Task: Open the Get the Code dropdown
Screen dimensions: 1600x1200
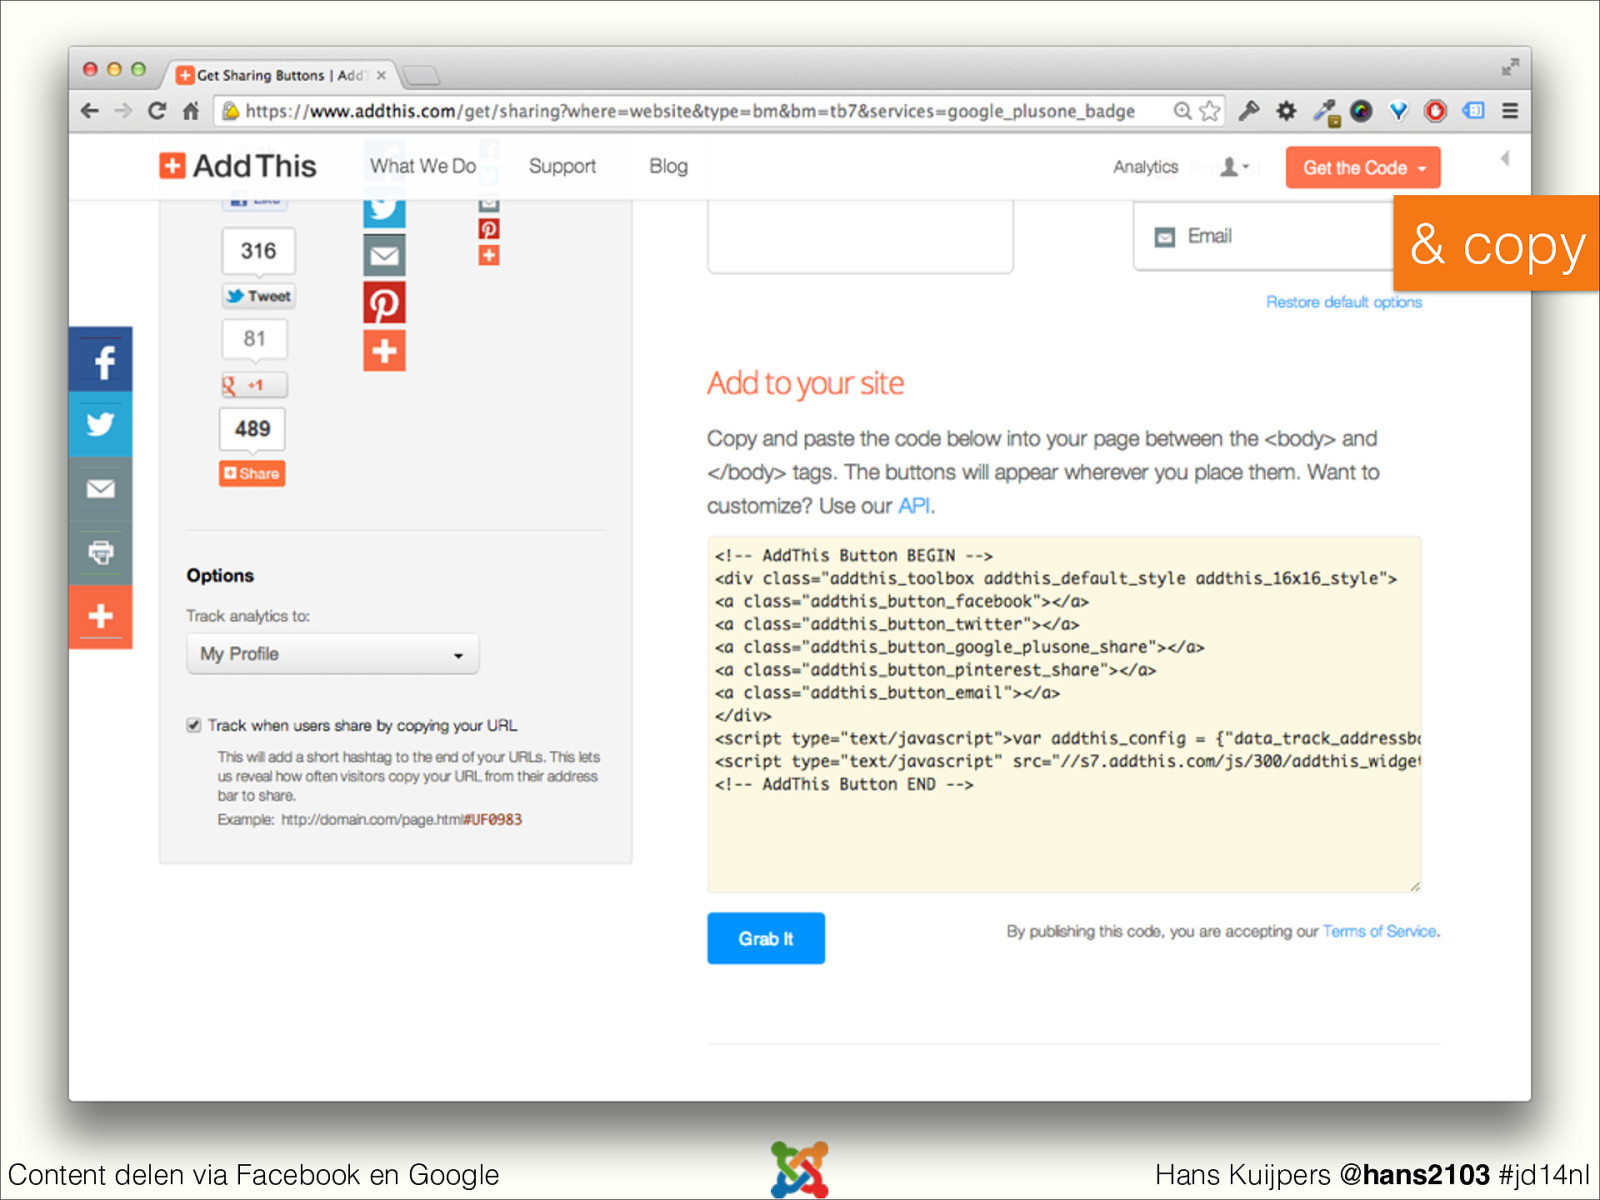Action: tap(1363, 168)
